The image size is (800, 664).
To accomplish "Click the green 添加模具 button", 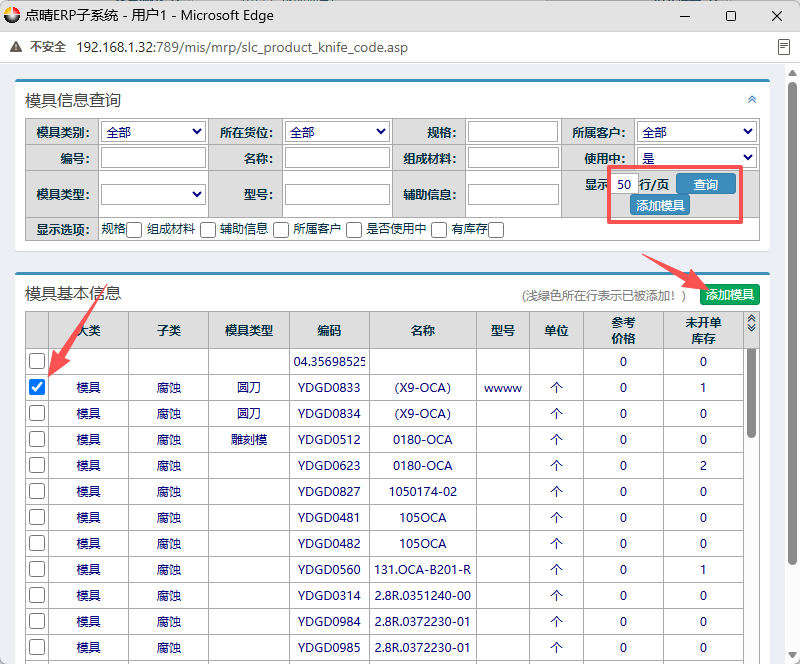I will click(x=730, y=294).
